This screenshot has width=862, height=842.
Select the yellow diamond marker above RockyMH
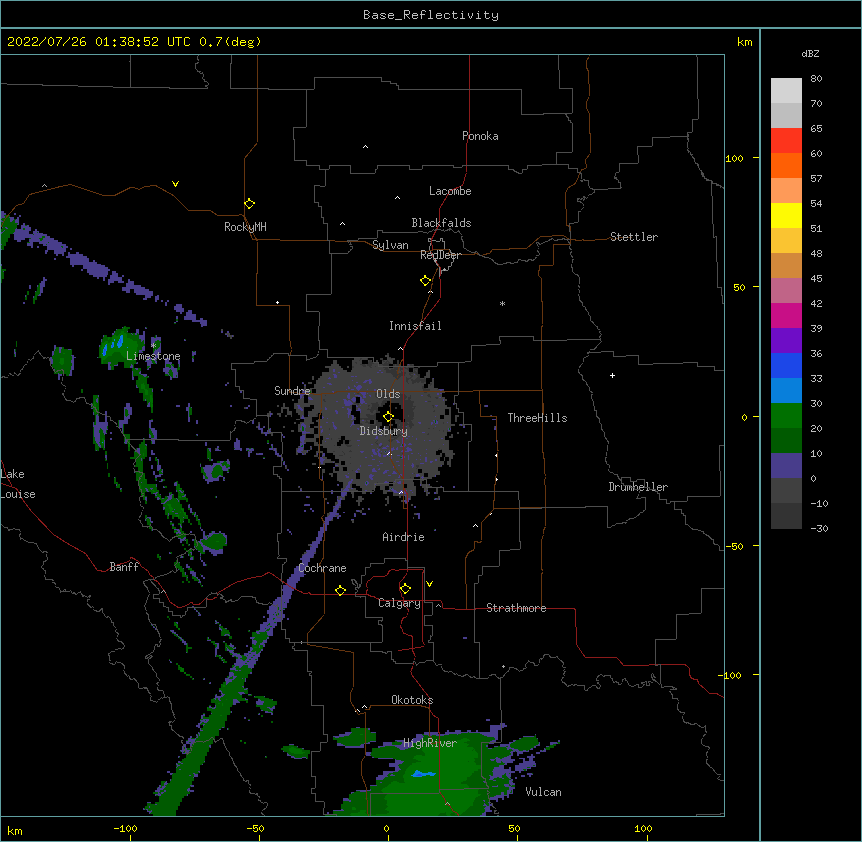[x=249, y=204]
